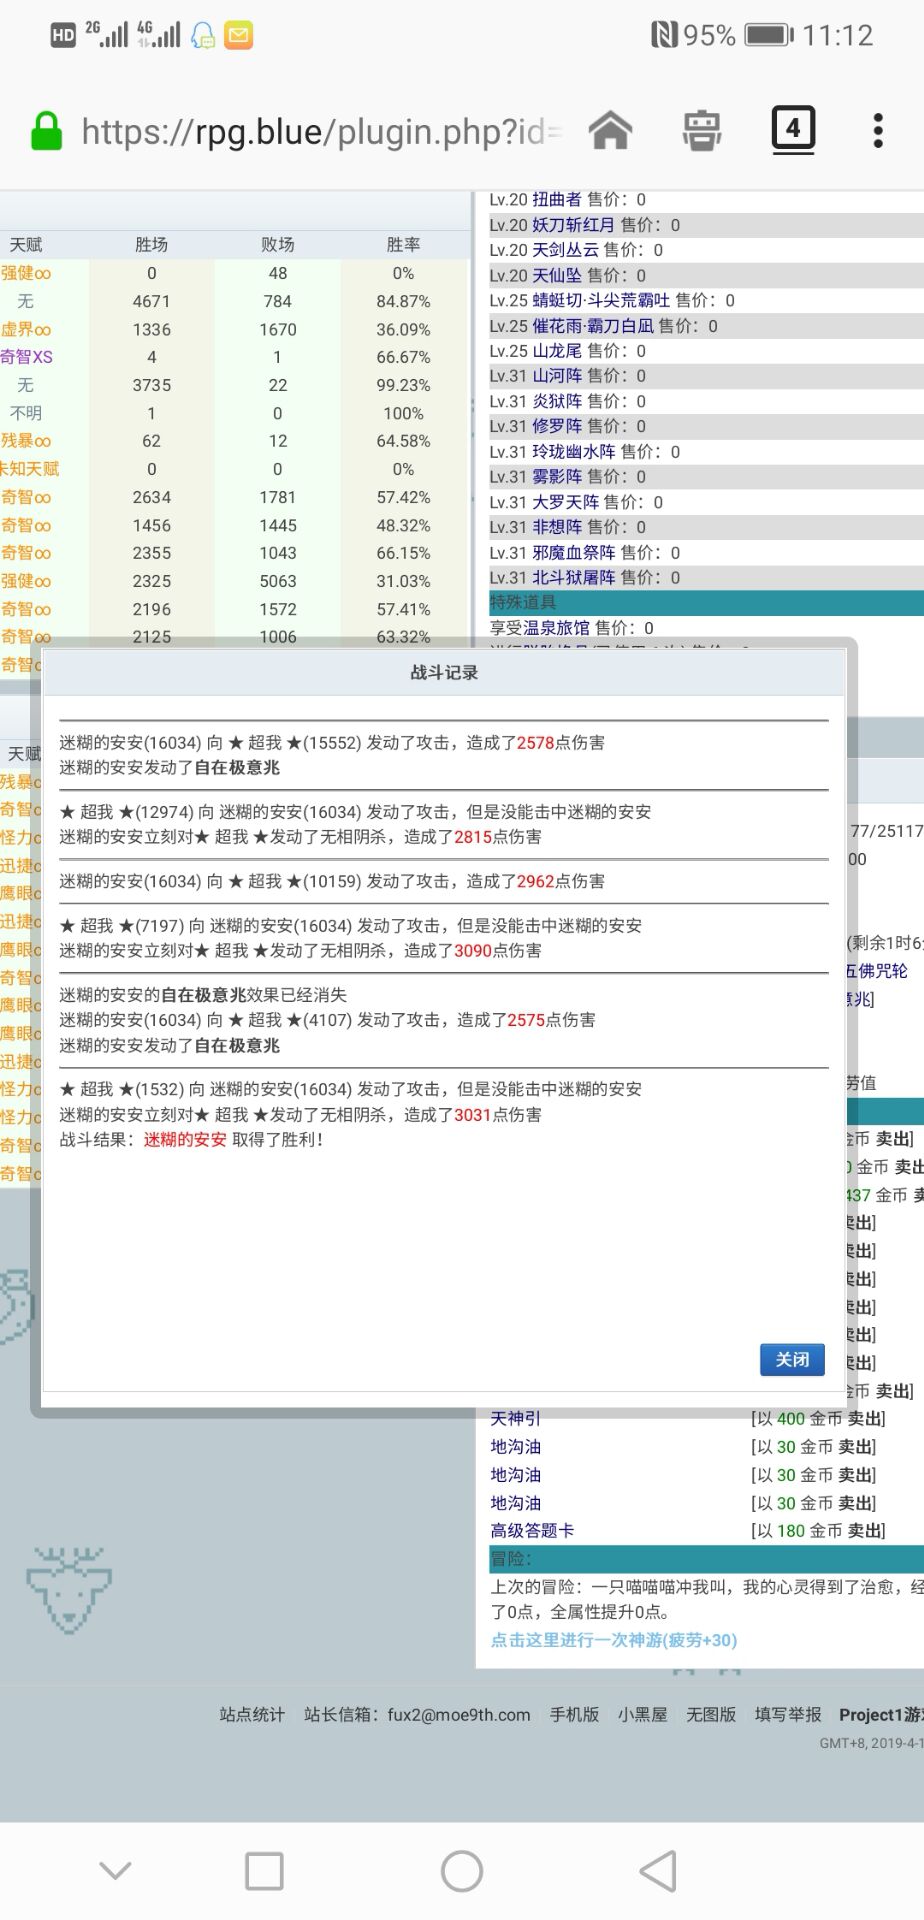
Task: Click the 败场 column header
Action: (x=278, y=245)
